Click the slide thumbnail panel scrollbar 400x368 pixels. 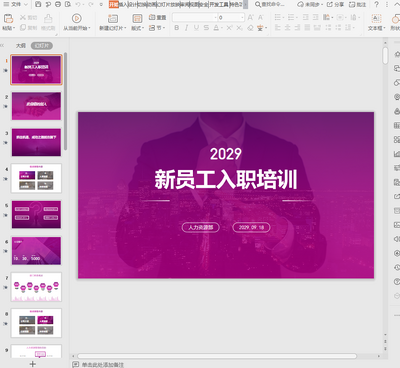pos(66,101)
